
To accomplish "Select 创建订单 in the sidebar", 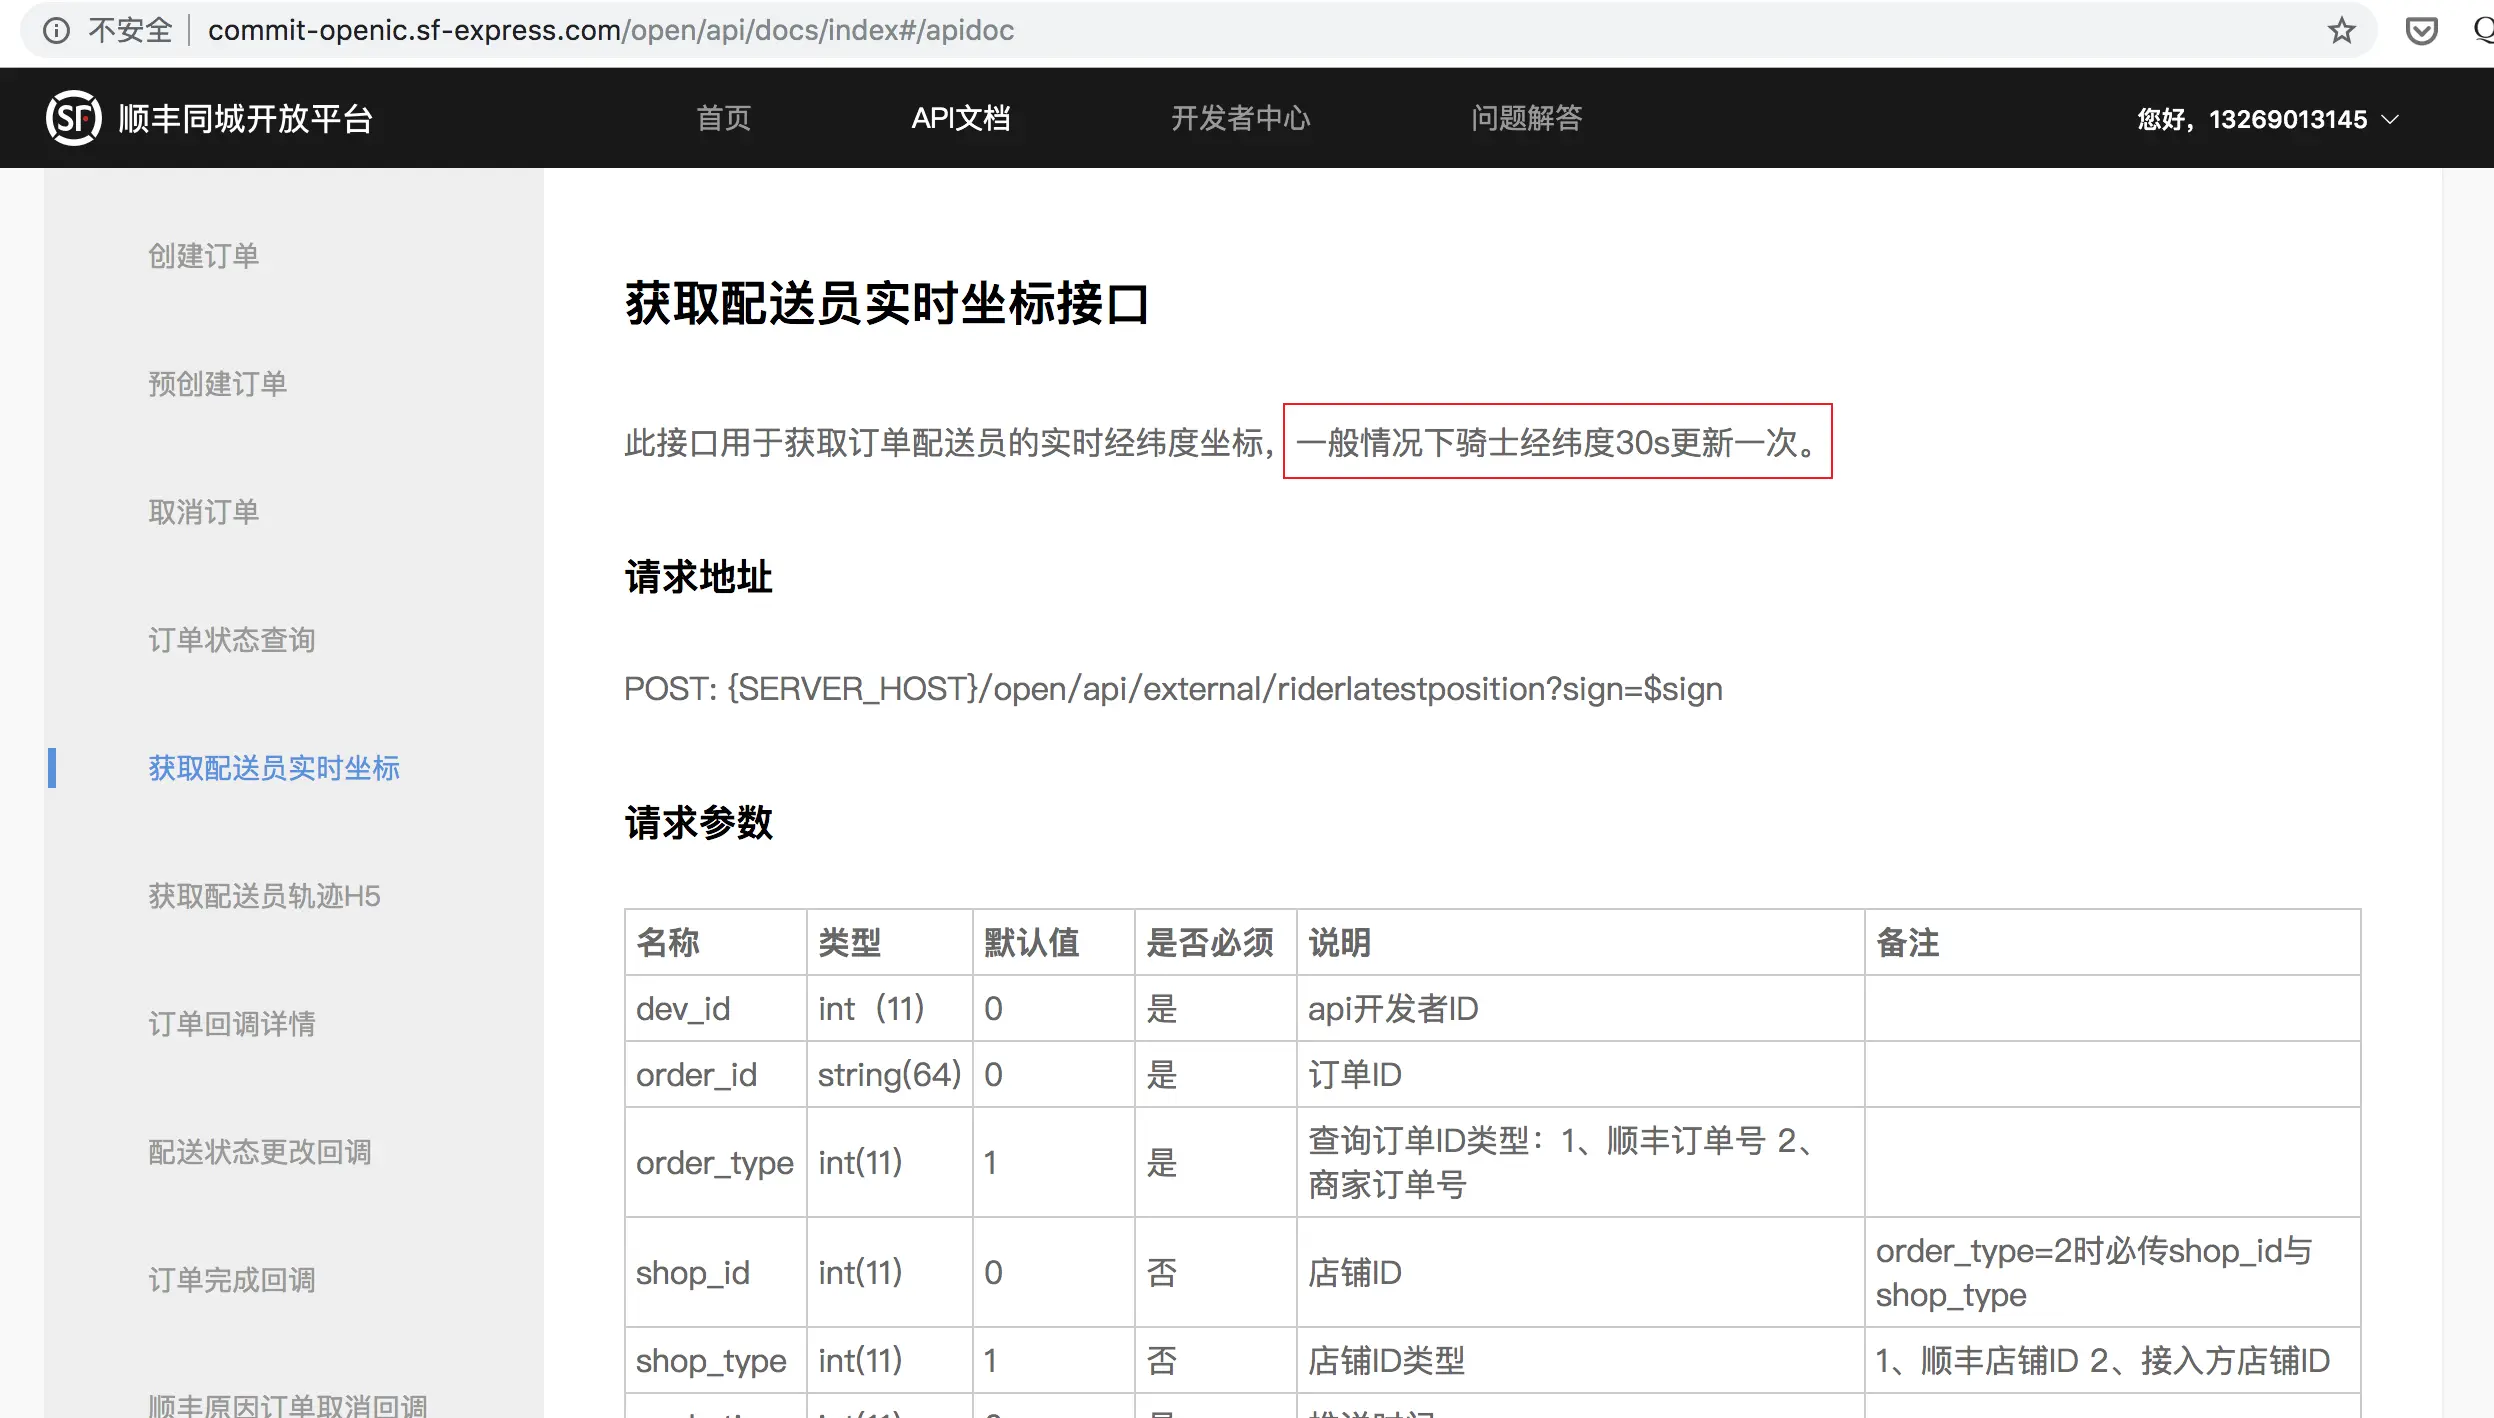I will (x=204, y=256).
